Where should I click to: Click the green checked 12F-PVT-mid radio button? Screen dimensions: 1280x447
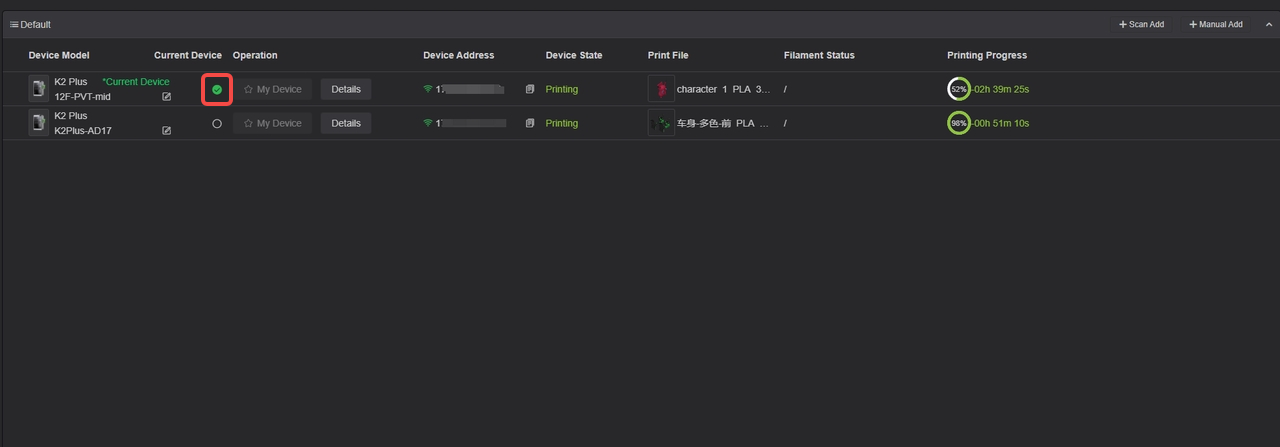click(x=217, y=89)
